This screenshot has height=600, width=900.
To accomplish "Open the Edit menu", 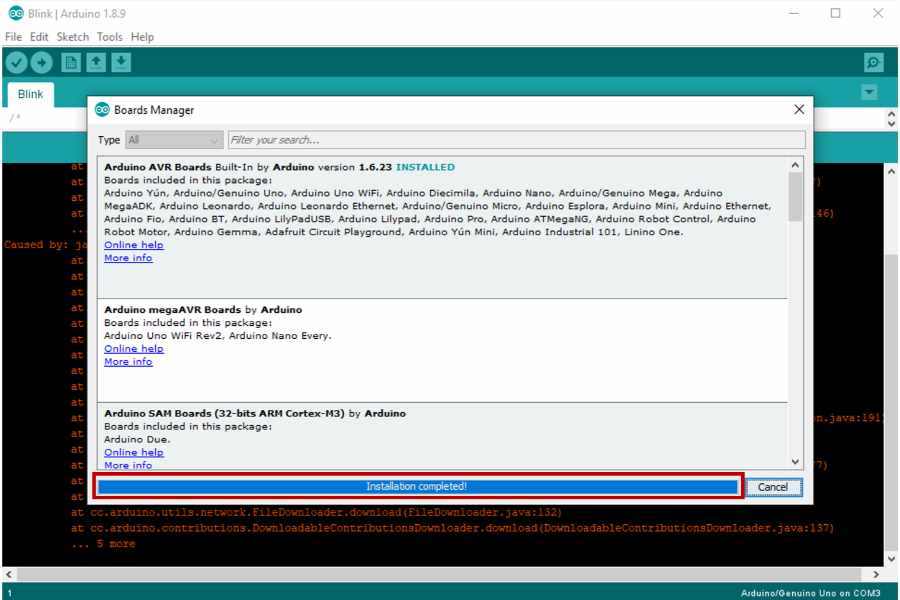I will point(39,37).
